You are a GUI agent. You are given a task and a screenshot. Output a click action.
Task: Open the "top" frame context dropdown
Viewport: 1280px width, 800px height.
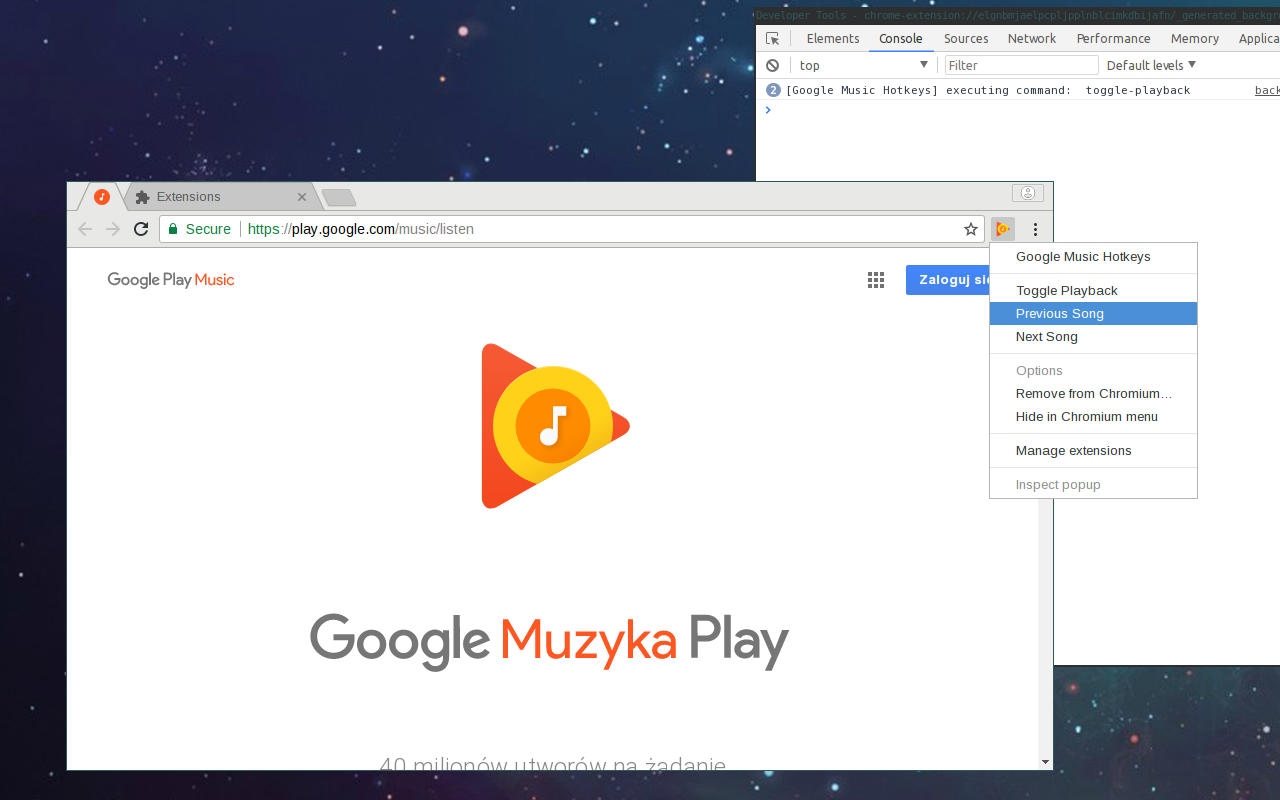click(862, 64)
